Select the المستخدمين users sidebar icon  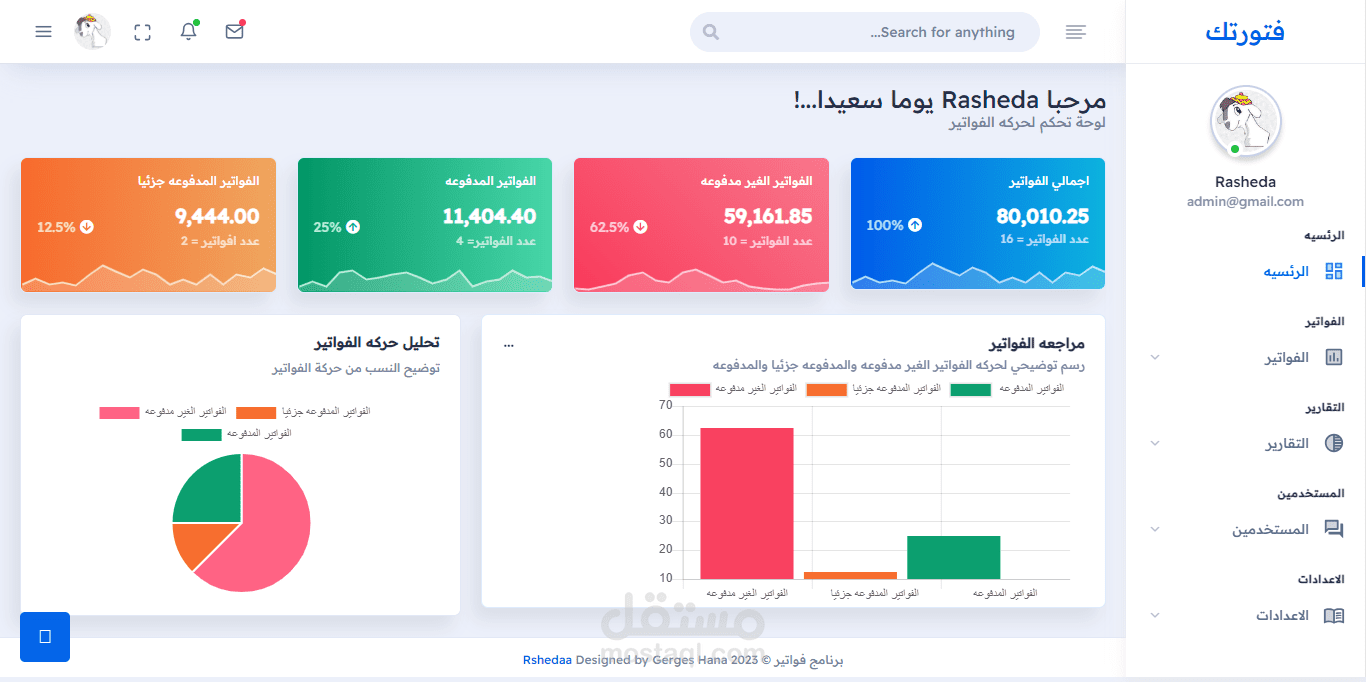[x=1333, y=529]
